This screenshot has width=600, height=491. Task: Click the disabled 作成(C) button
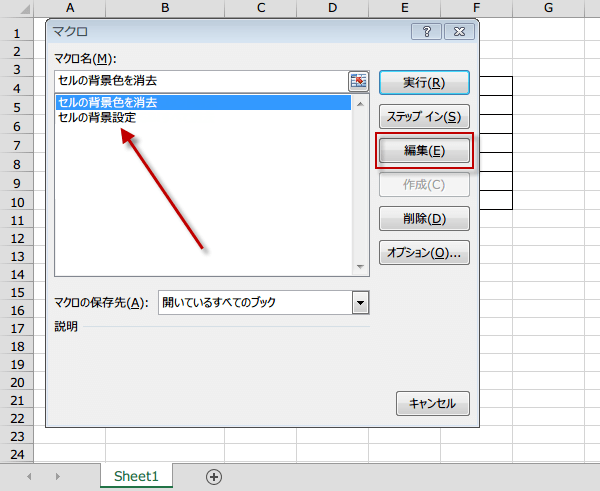tap(424, 184)
